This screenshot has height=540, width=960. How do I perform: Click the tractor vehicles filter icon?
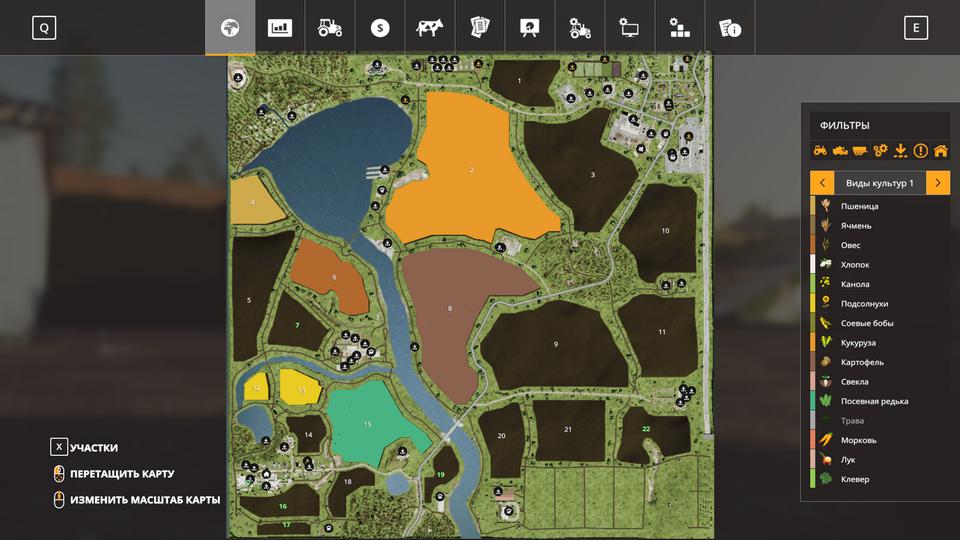(x=820, y=151)
